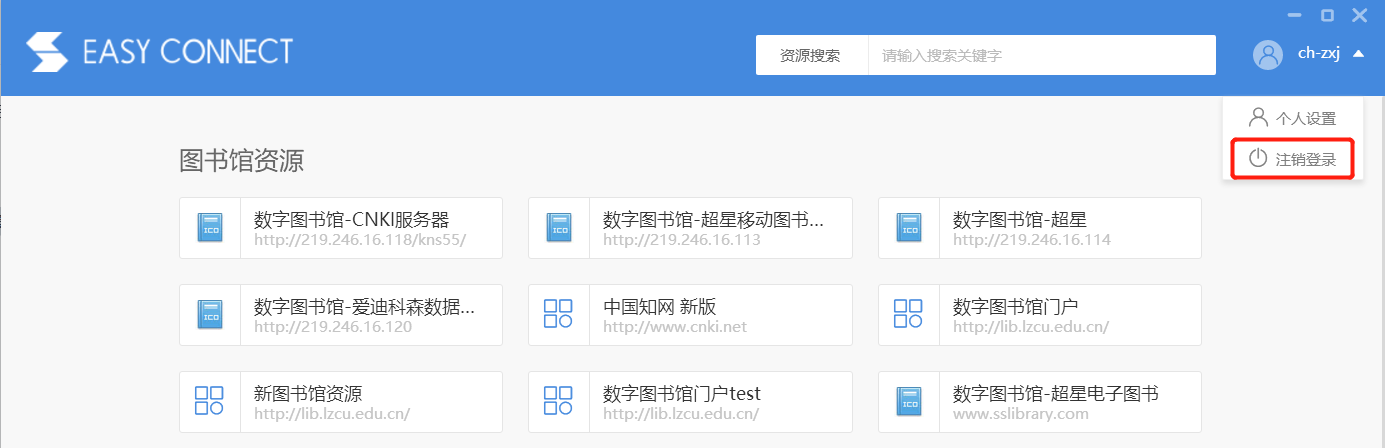This screenshot has height=448, width=1385.
Task: Open the 数字图书馆-超星电子图书 resource
Action: tap(1040, 402)
